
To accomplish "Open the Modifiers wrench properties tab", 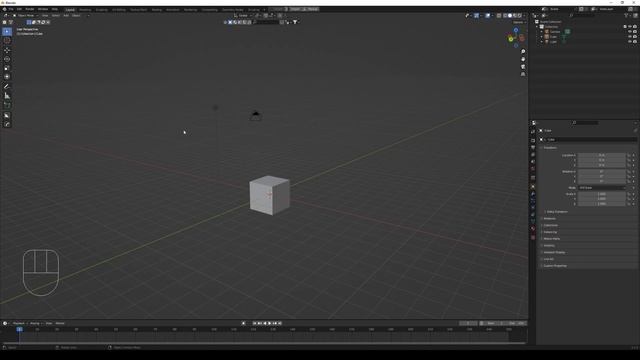I will [533, 194].
